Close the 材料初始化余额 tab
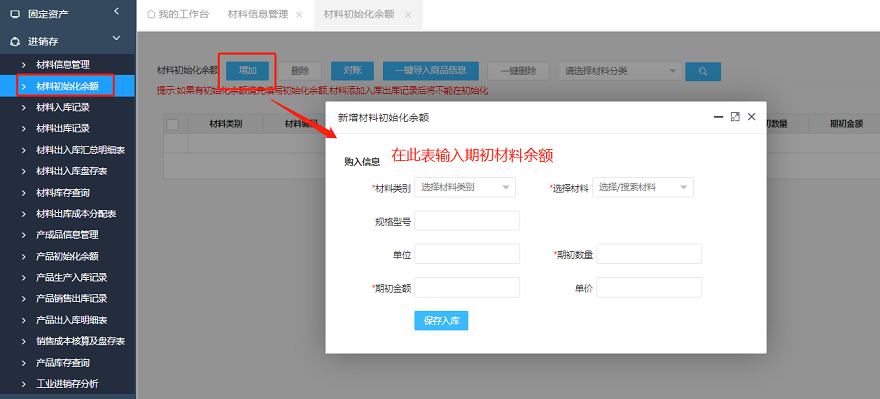880x399 pixels. pos(408,15)
